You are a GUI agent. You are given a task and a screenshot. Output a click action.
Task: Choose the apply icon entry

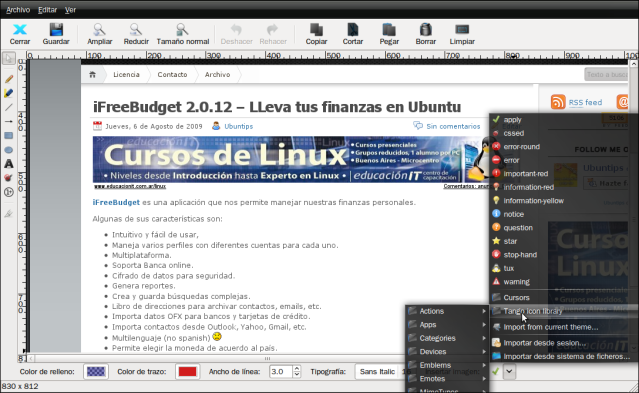coord(564,120)
